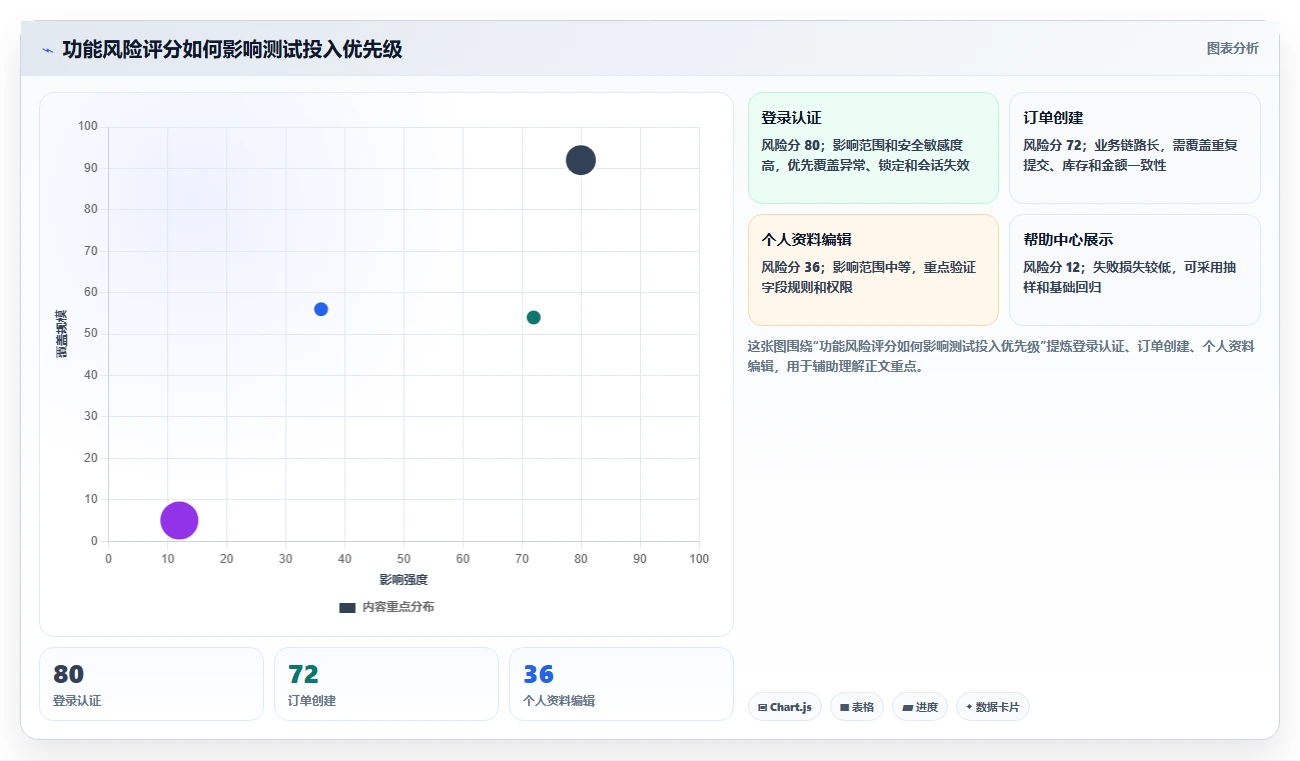Click the 覆盖规模 y-axis title
This screenshot has width=1300, height=761.
[x=62, y=334]
